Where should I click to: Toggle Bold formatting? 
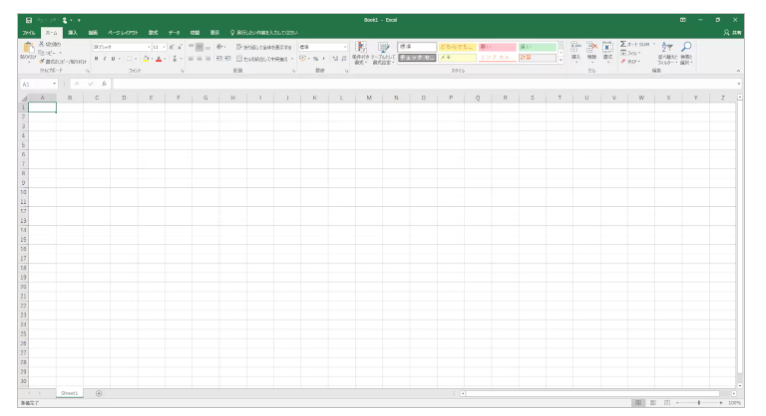click(x=98, y=57)
